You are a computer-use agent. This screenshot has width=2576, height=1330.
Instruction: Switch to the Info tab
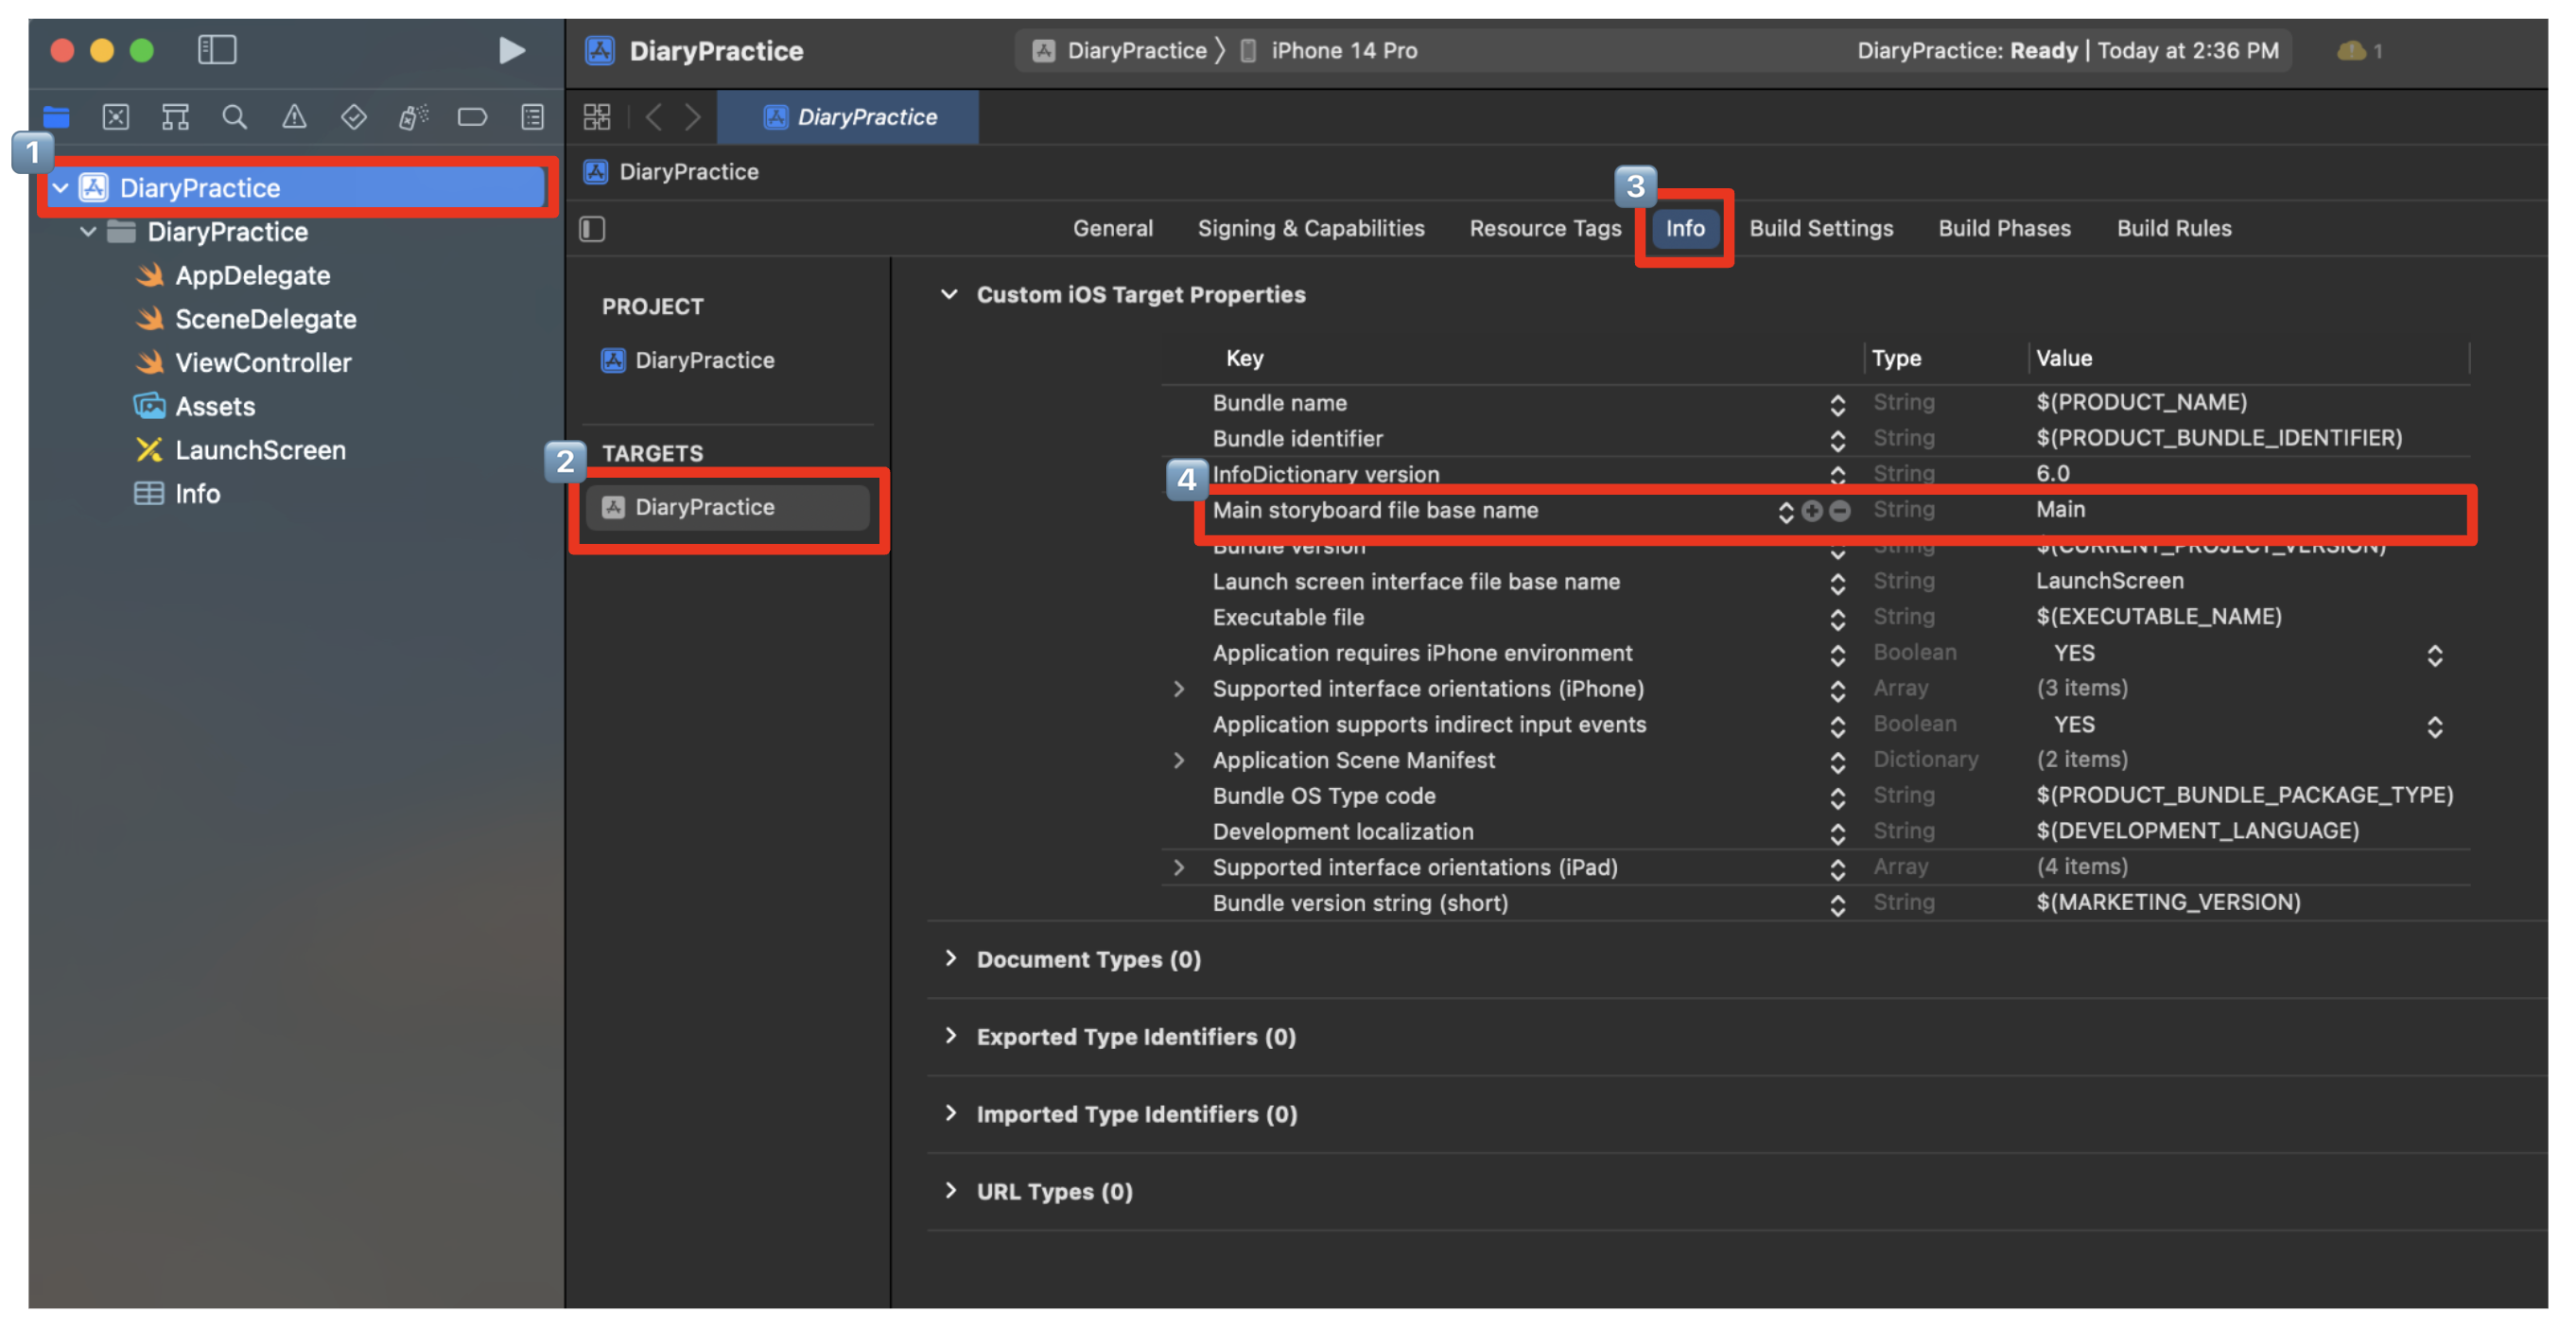click(1685, 228)
